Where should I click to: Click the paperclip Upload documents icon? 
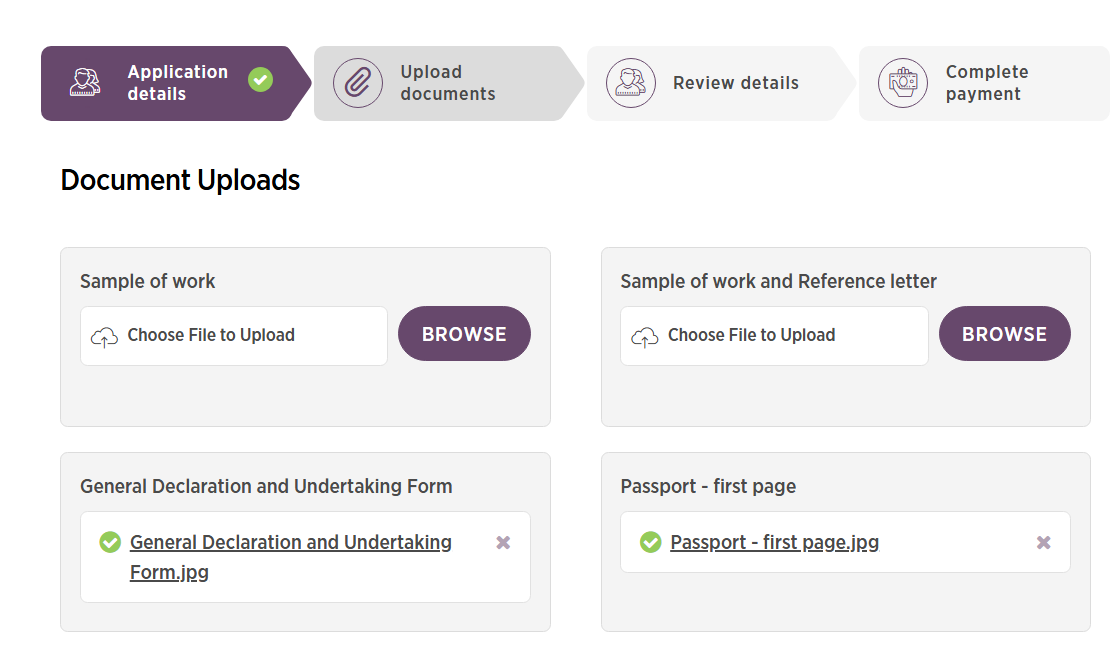[x=358, y=83]
